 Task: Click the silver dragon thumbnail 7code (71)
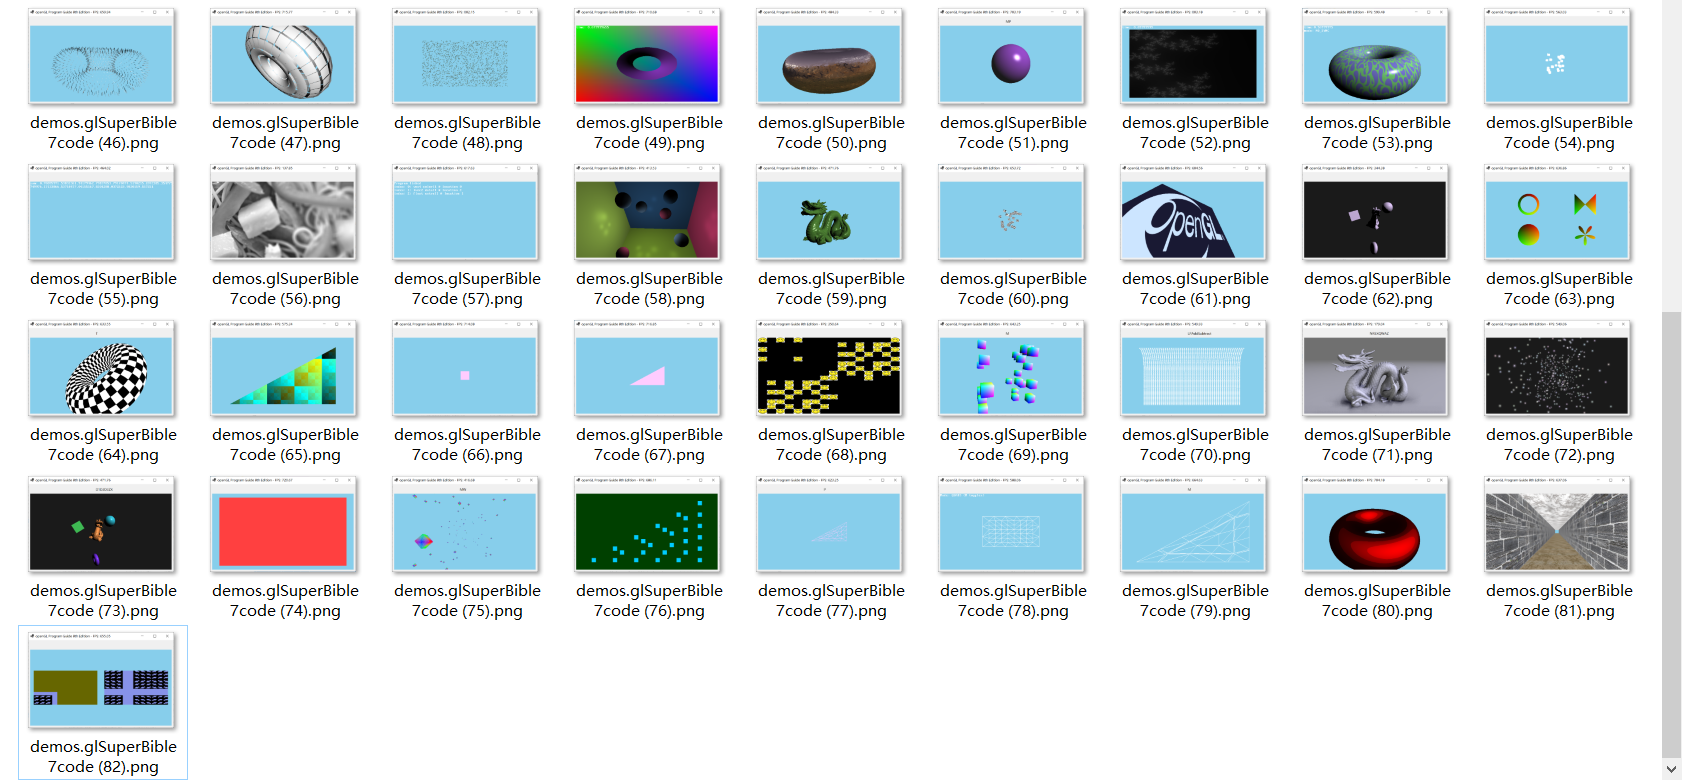click(1375, 375)
